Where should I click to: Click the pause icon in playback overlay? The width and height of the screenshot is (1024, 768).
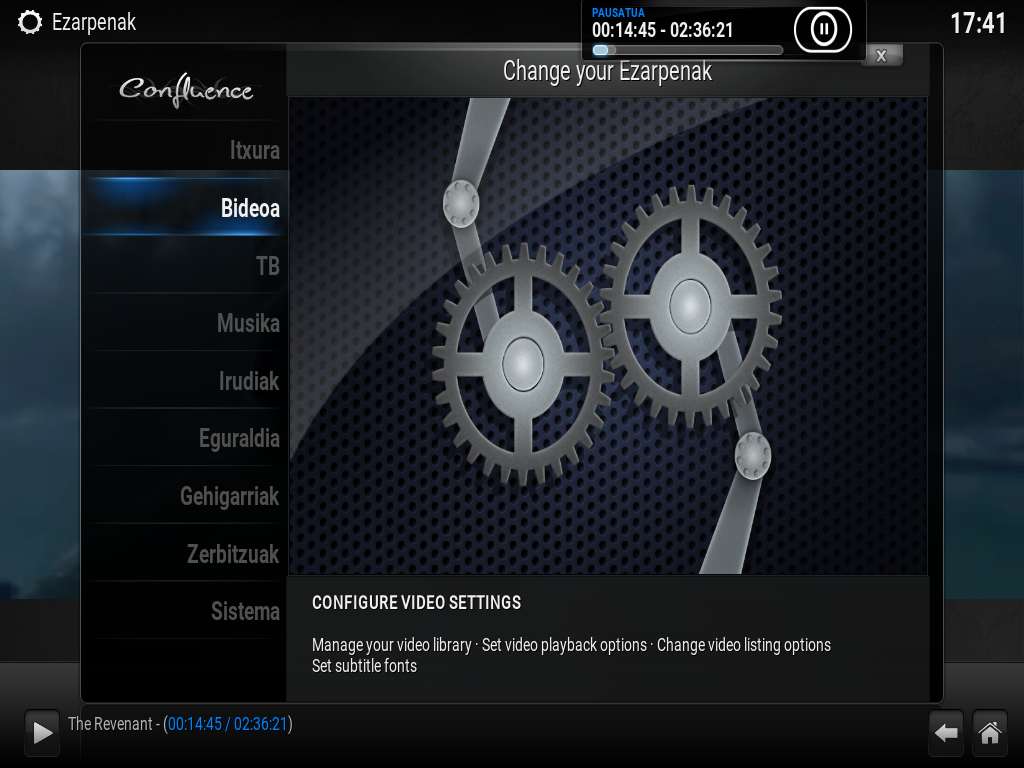click(x=823, y=29)
